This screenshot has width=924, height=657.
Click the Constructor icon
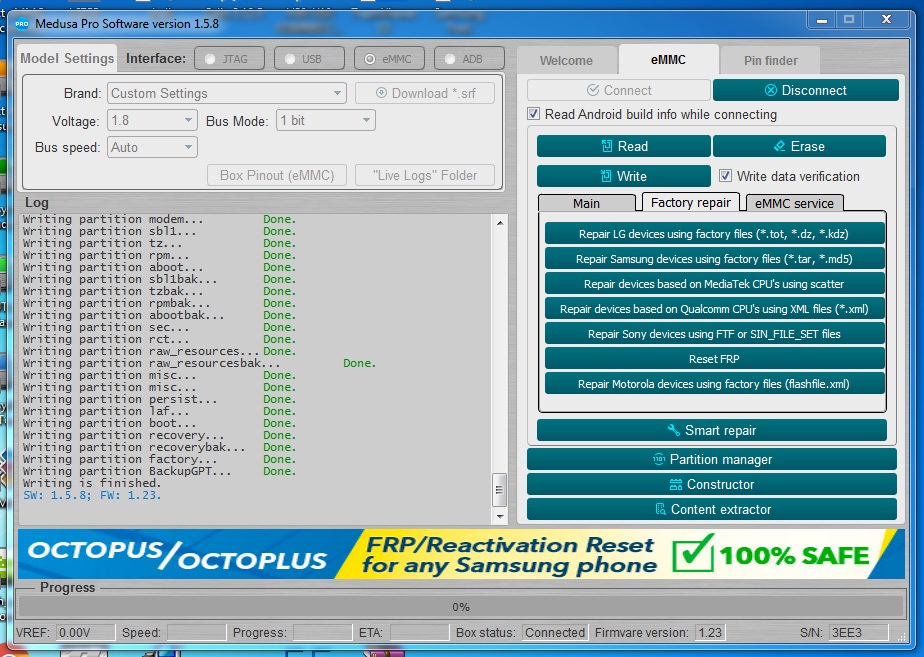676,484
